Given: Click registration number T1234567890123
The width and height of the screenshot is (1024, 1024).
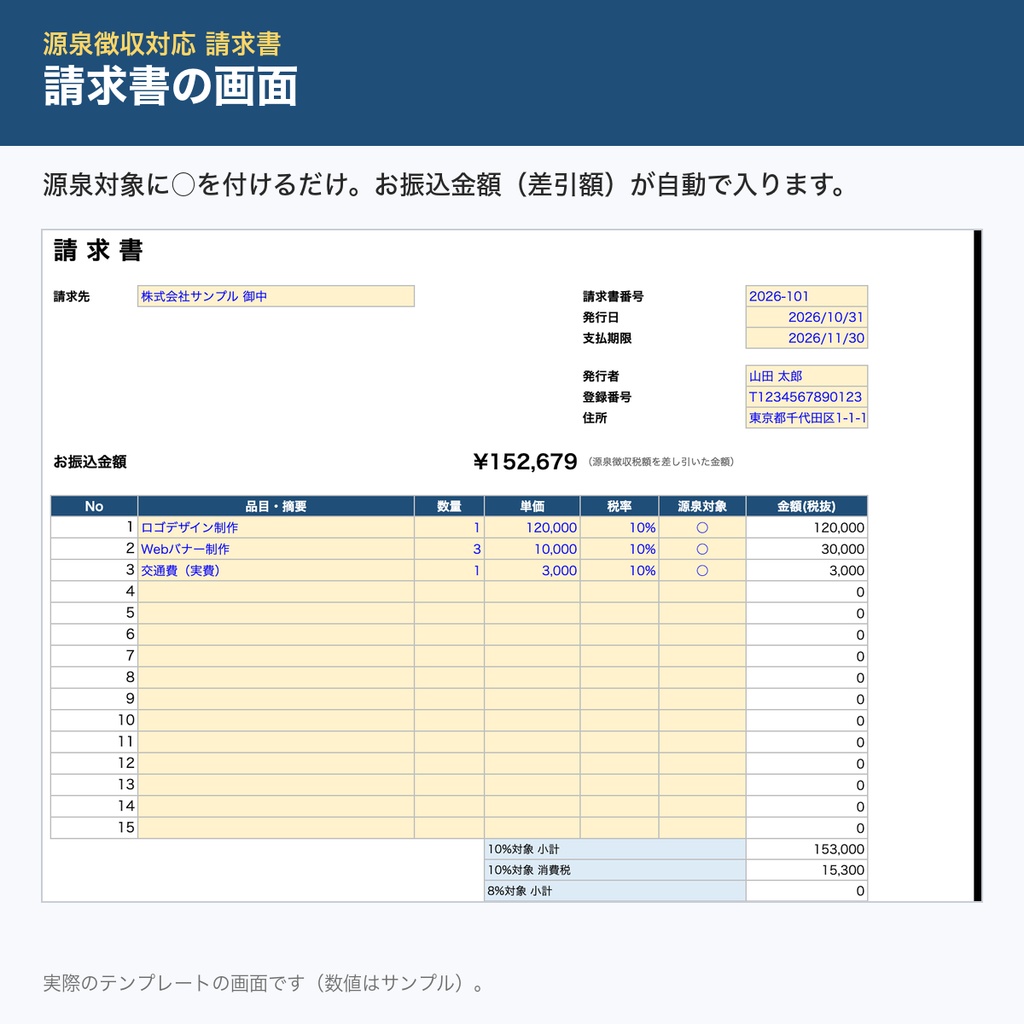Looking at the screenshot, I should tap(807, 396).
